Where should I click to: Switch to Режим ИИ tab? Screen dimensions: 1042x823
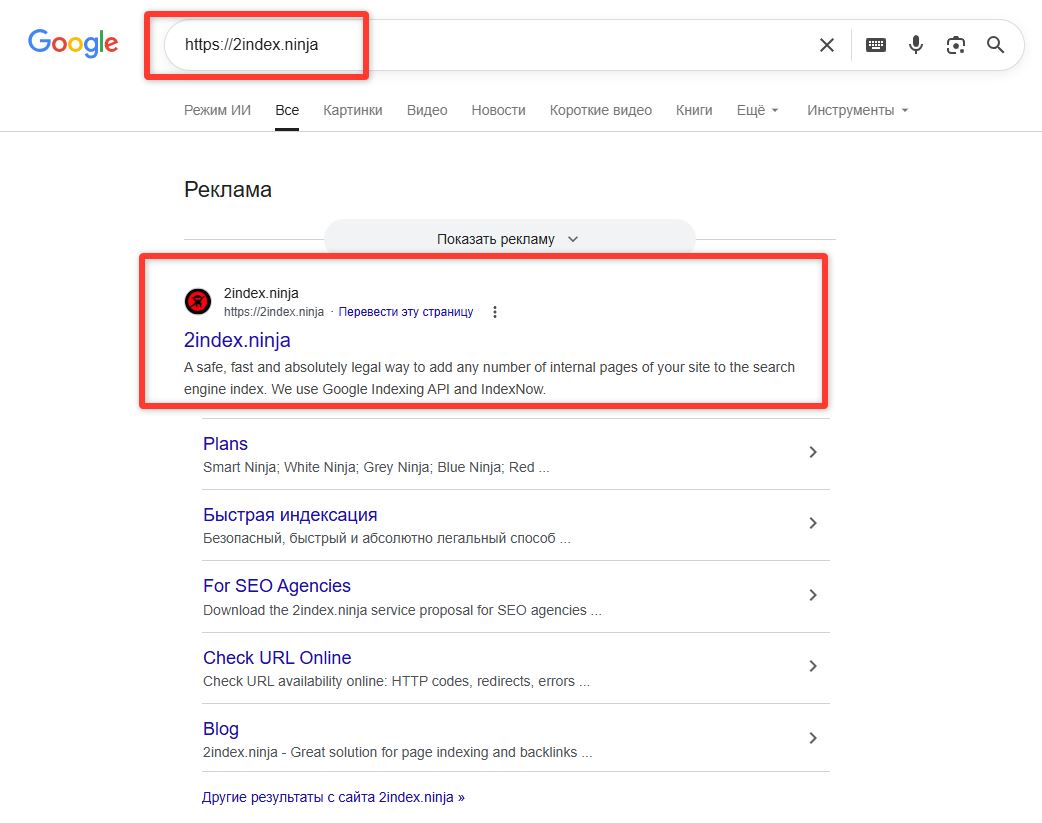pos(217,110)
